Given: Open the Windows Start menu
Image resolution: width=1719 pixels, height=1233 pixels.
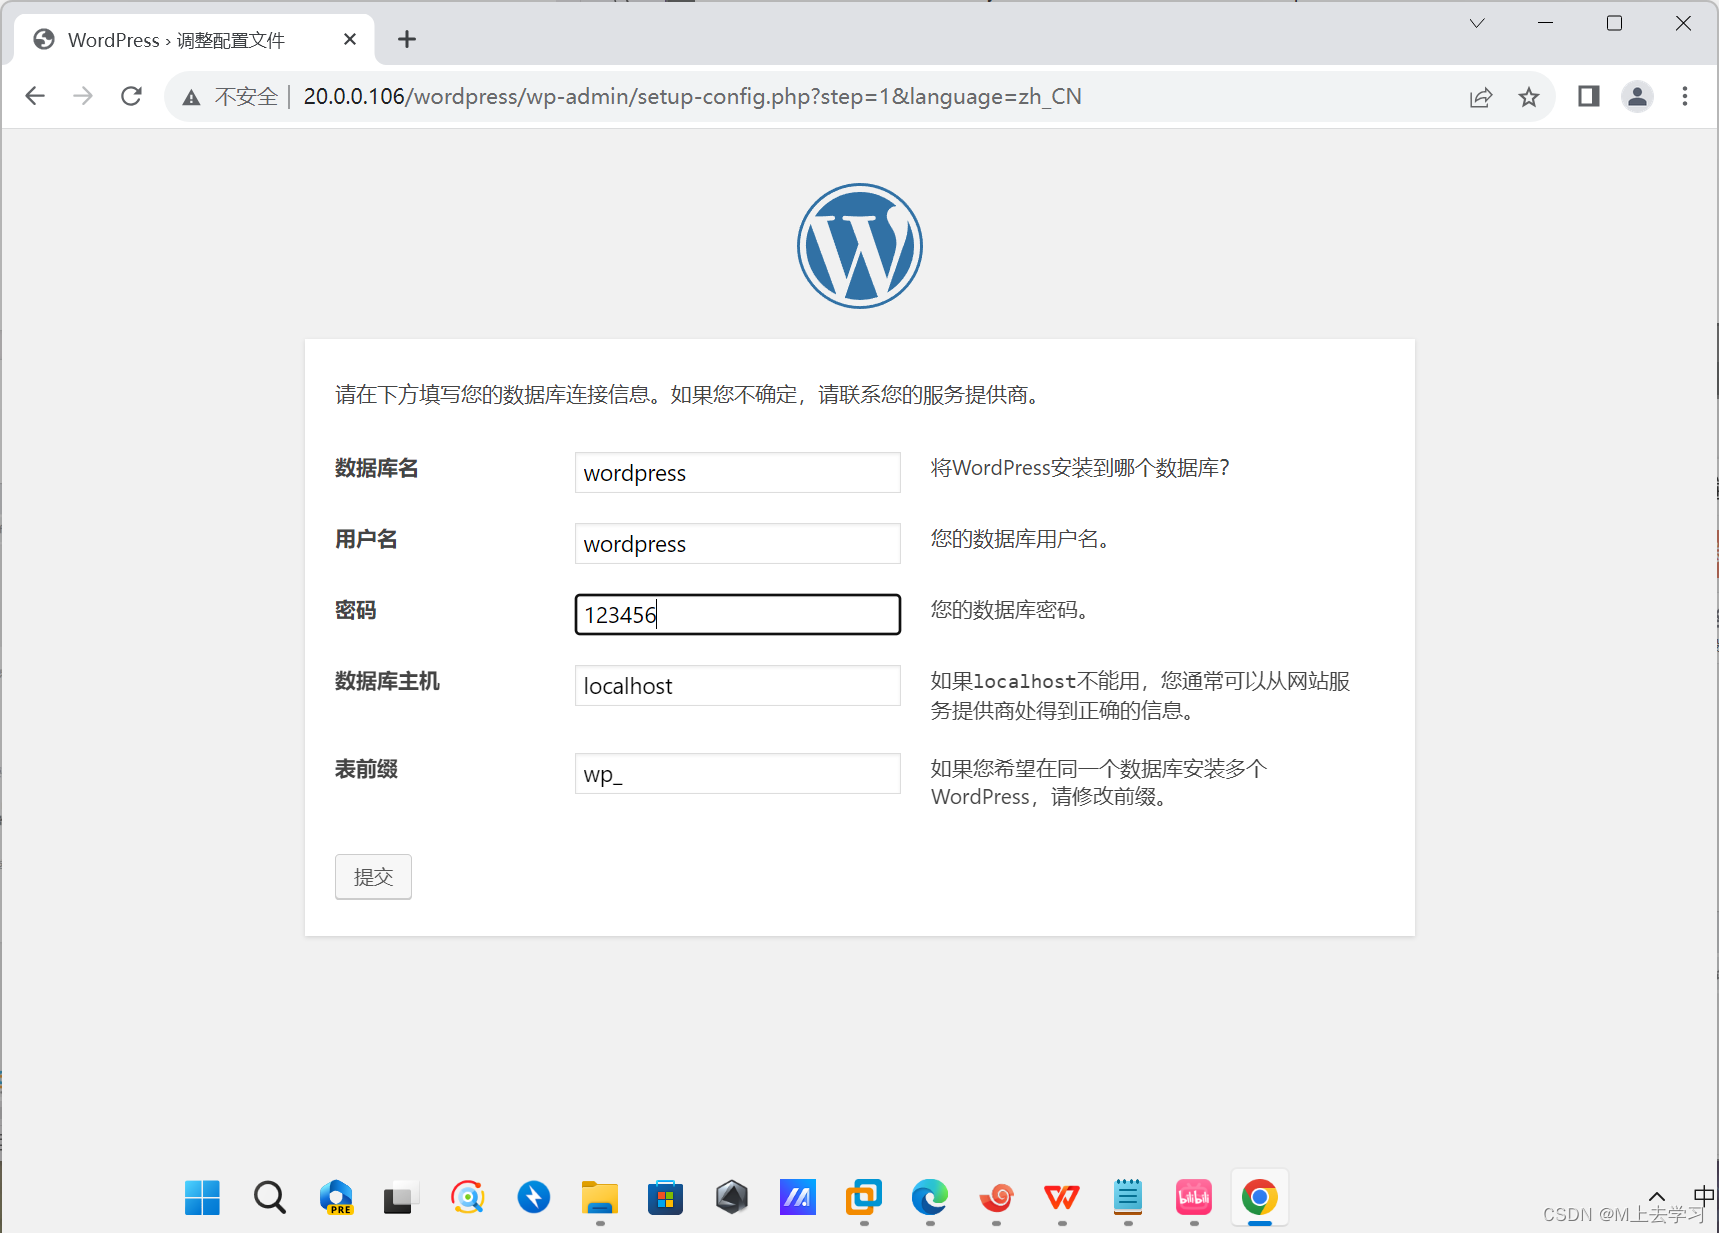Looking at the screenshot, I should (202, 1197).
